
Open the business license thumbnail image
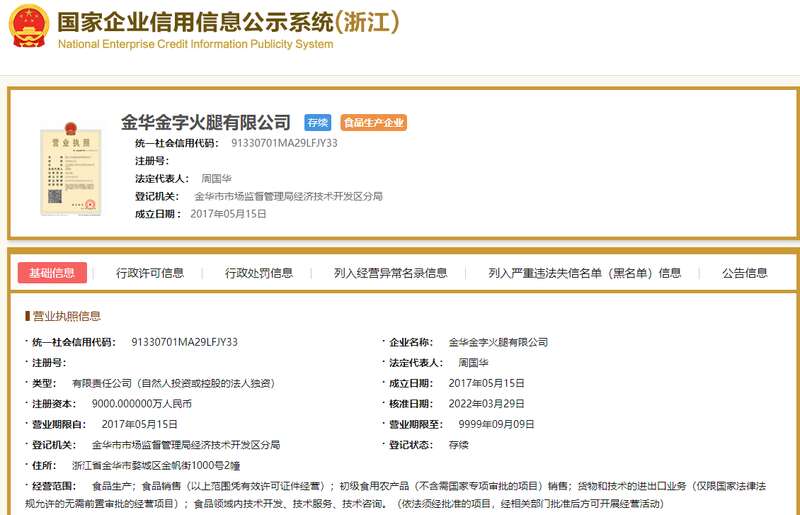pyautogui.click(x=71, y=169)
